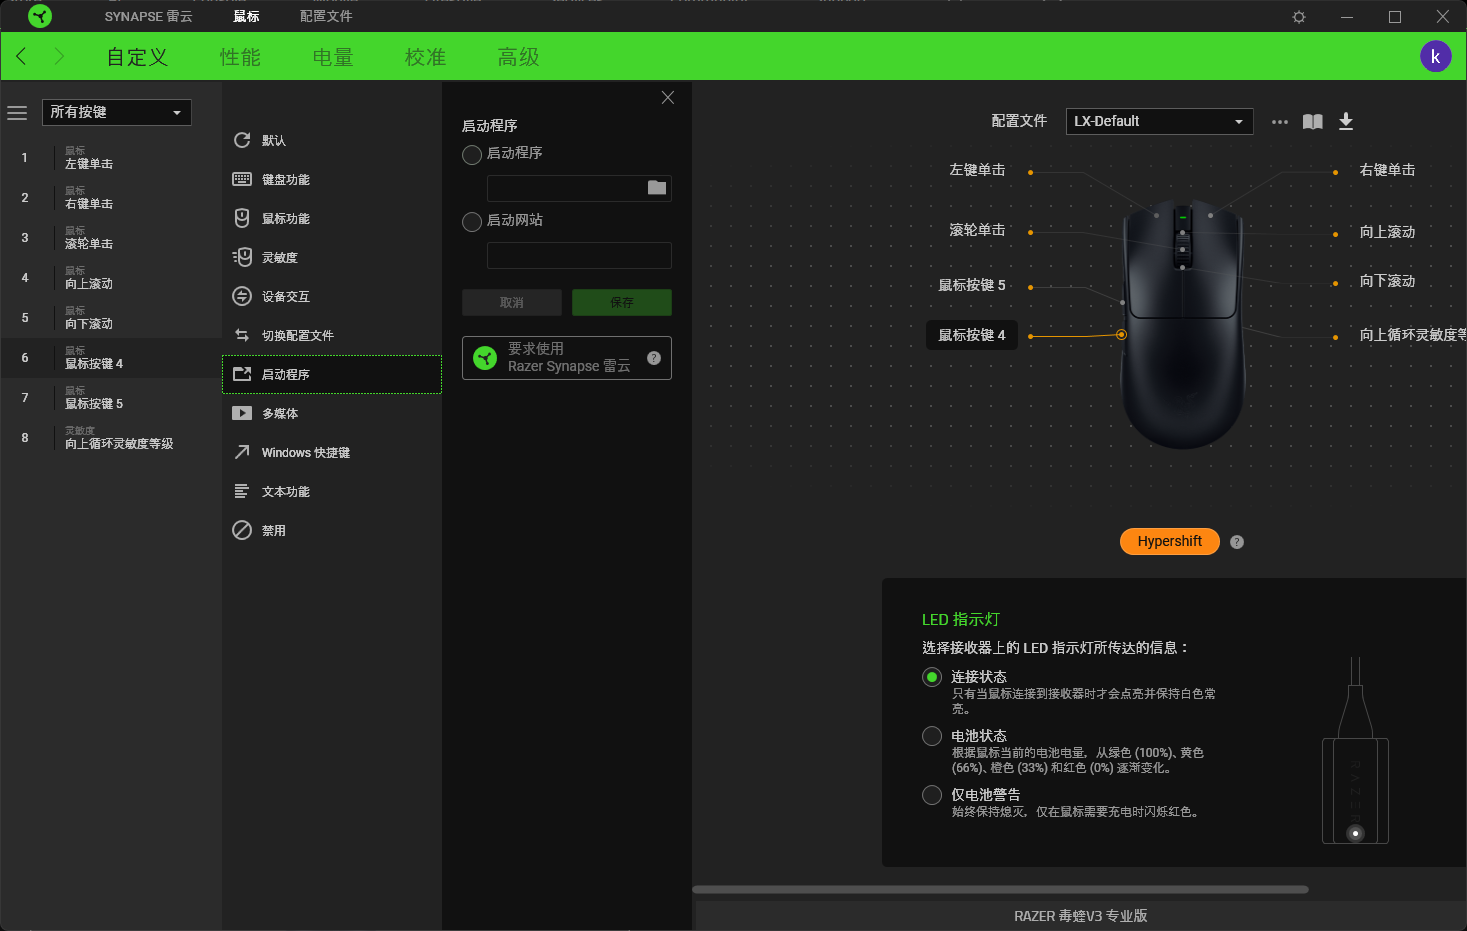Click the horizontal scrollbar at bottom

[x=1000, y=889]
